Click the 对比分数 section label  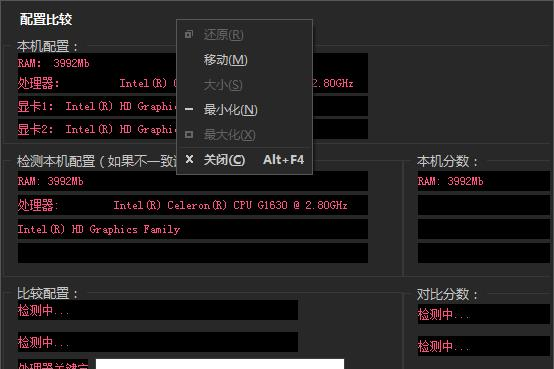coord(447,294)
